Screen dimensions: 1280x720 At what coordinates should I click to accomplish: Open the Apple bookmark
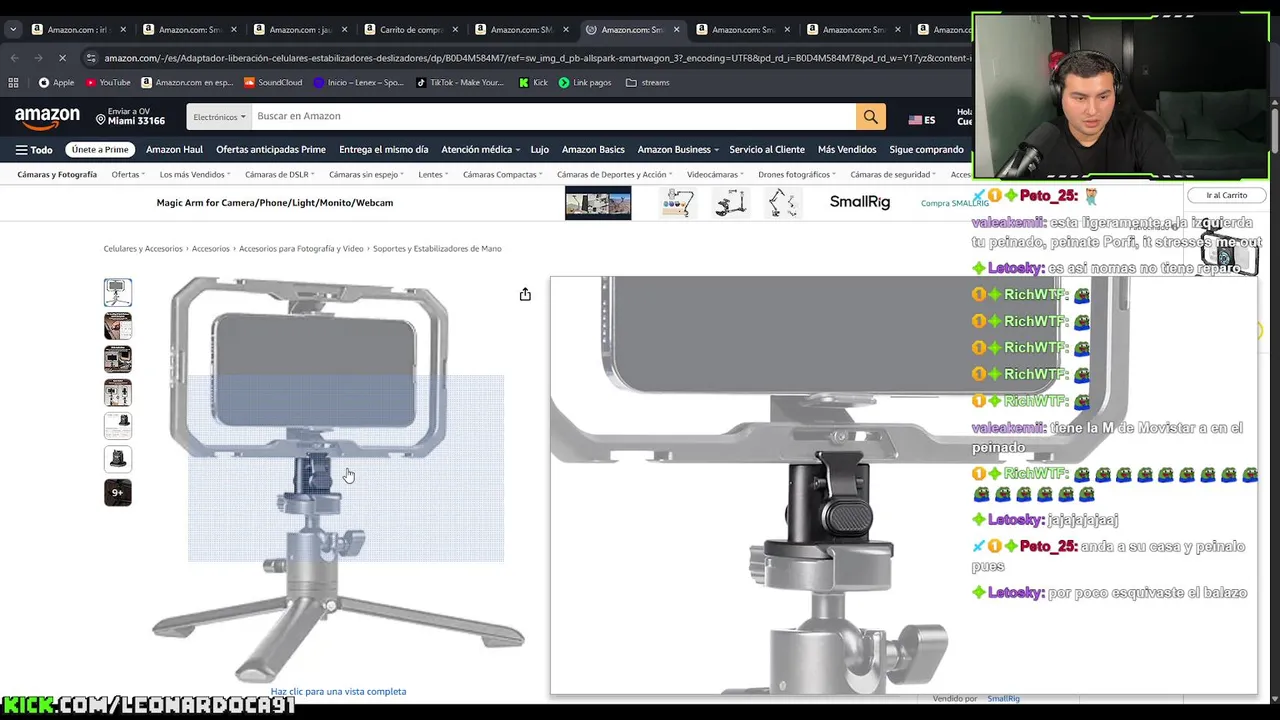pos(56,83)
